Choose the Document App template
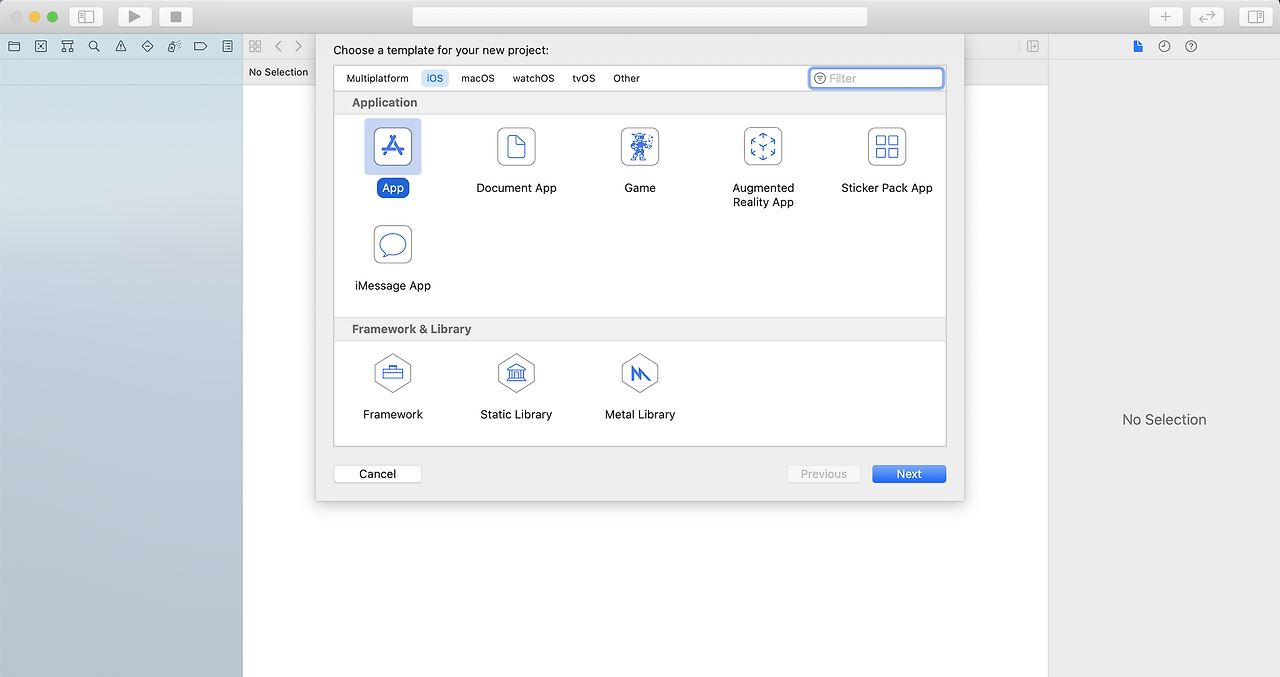 [x=516, y=147]
